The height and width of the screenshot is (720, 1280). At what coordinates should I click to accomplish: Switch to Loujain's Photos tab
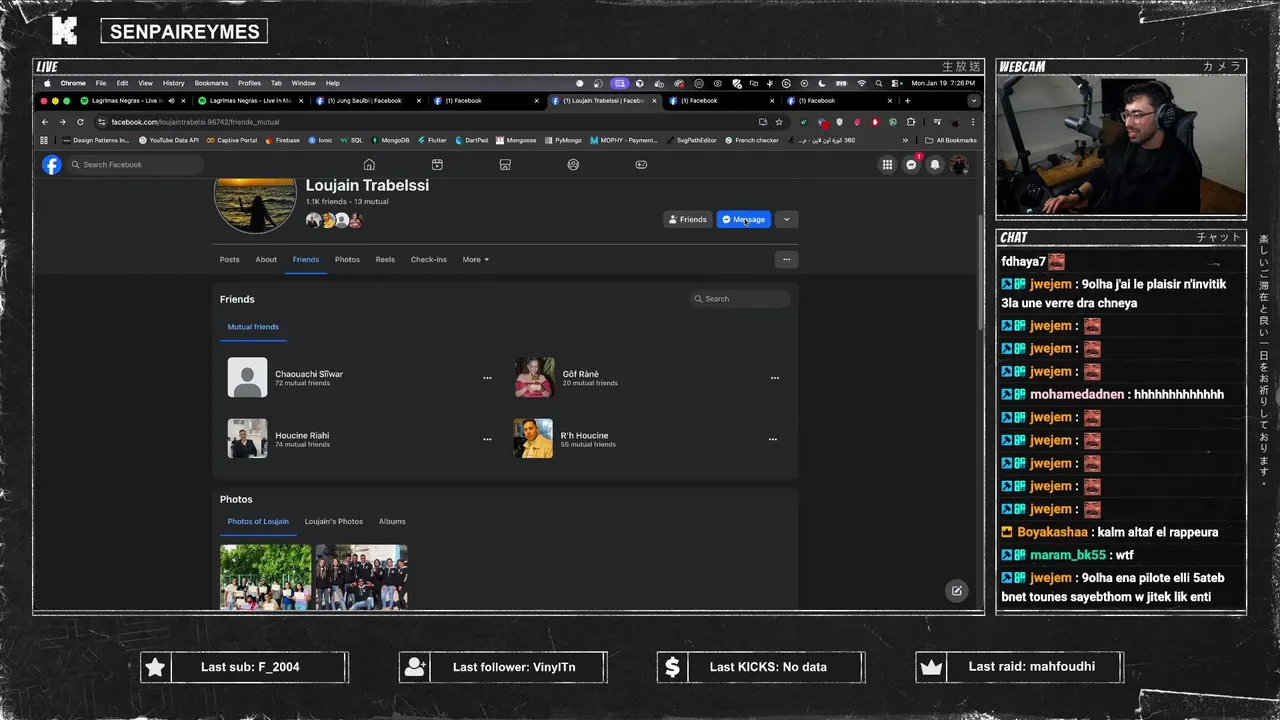pyautogui.click(x=334, y=521)
